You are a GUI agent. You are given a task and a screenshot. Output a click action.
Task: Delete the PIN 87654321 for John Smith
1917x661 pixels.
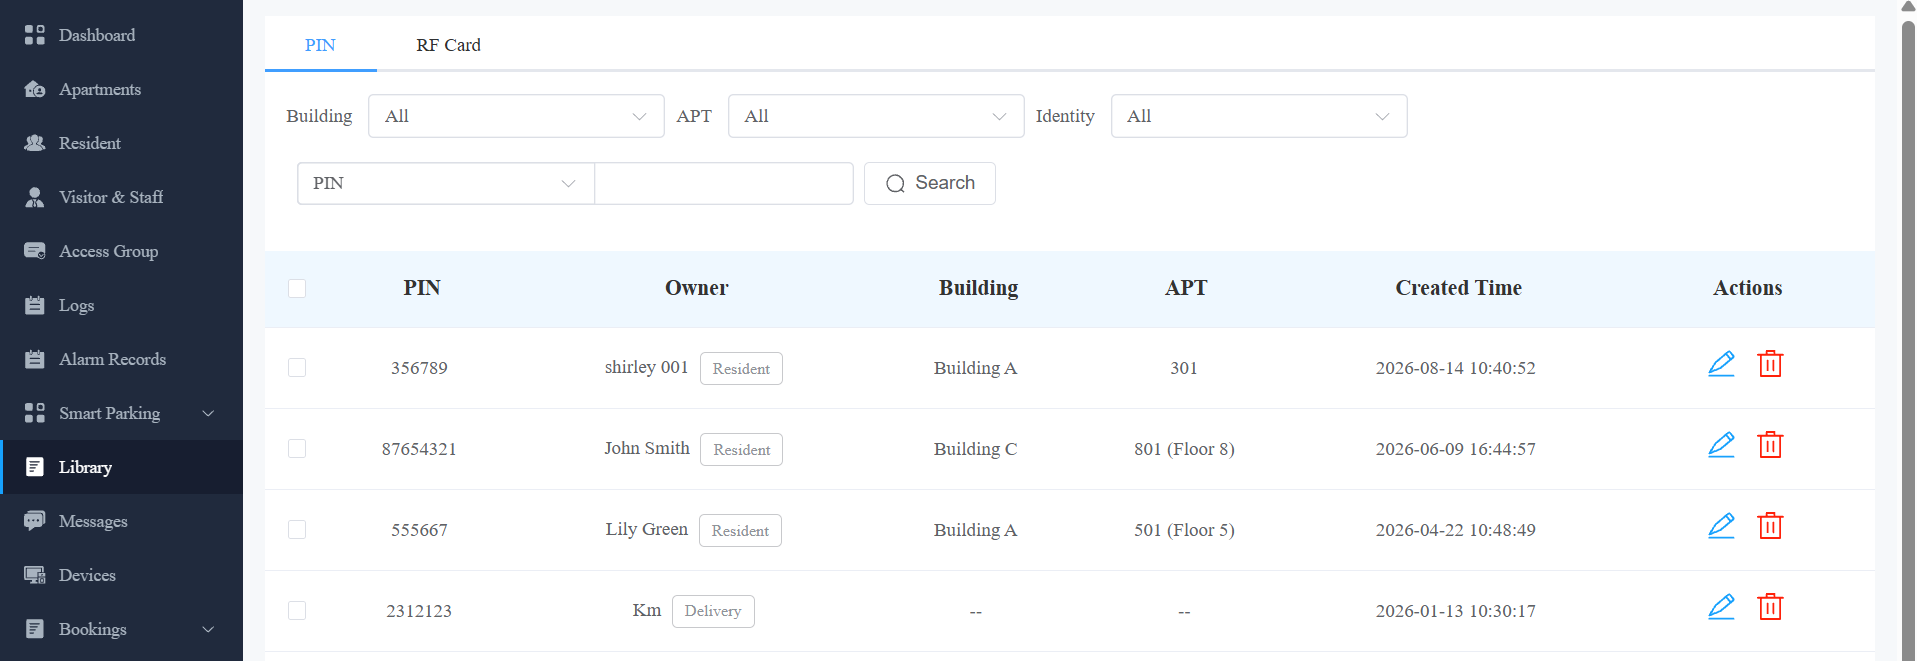coord(1770,445)
